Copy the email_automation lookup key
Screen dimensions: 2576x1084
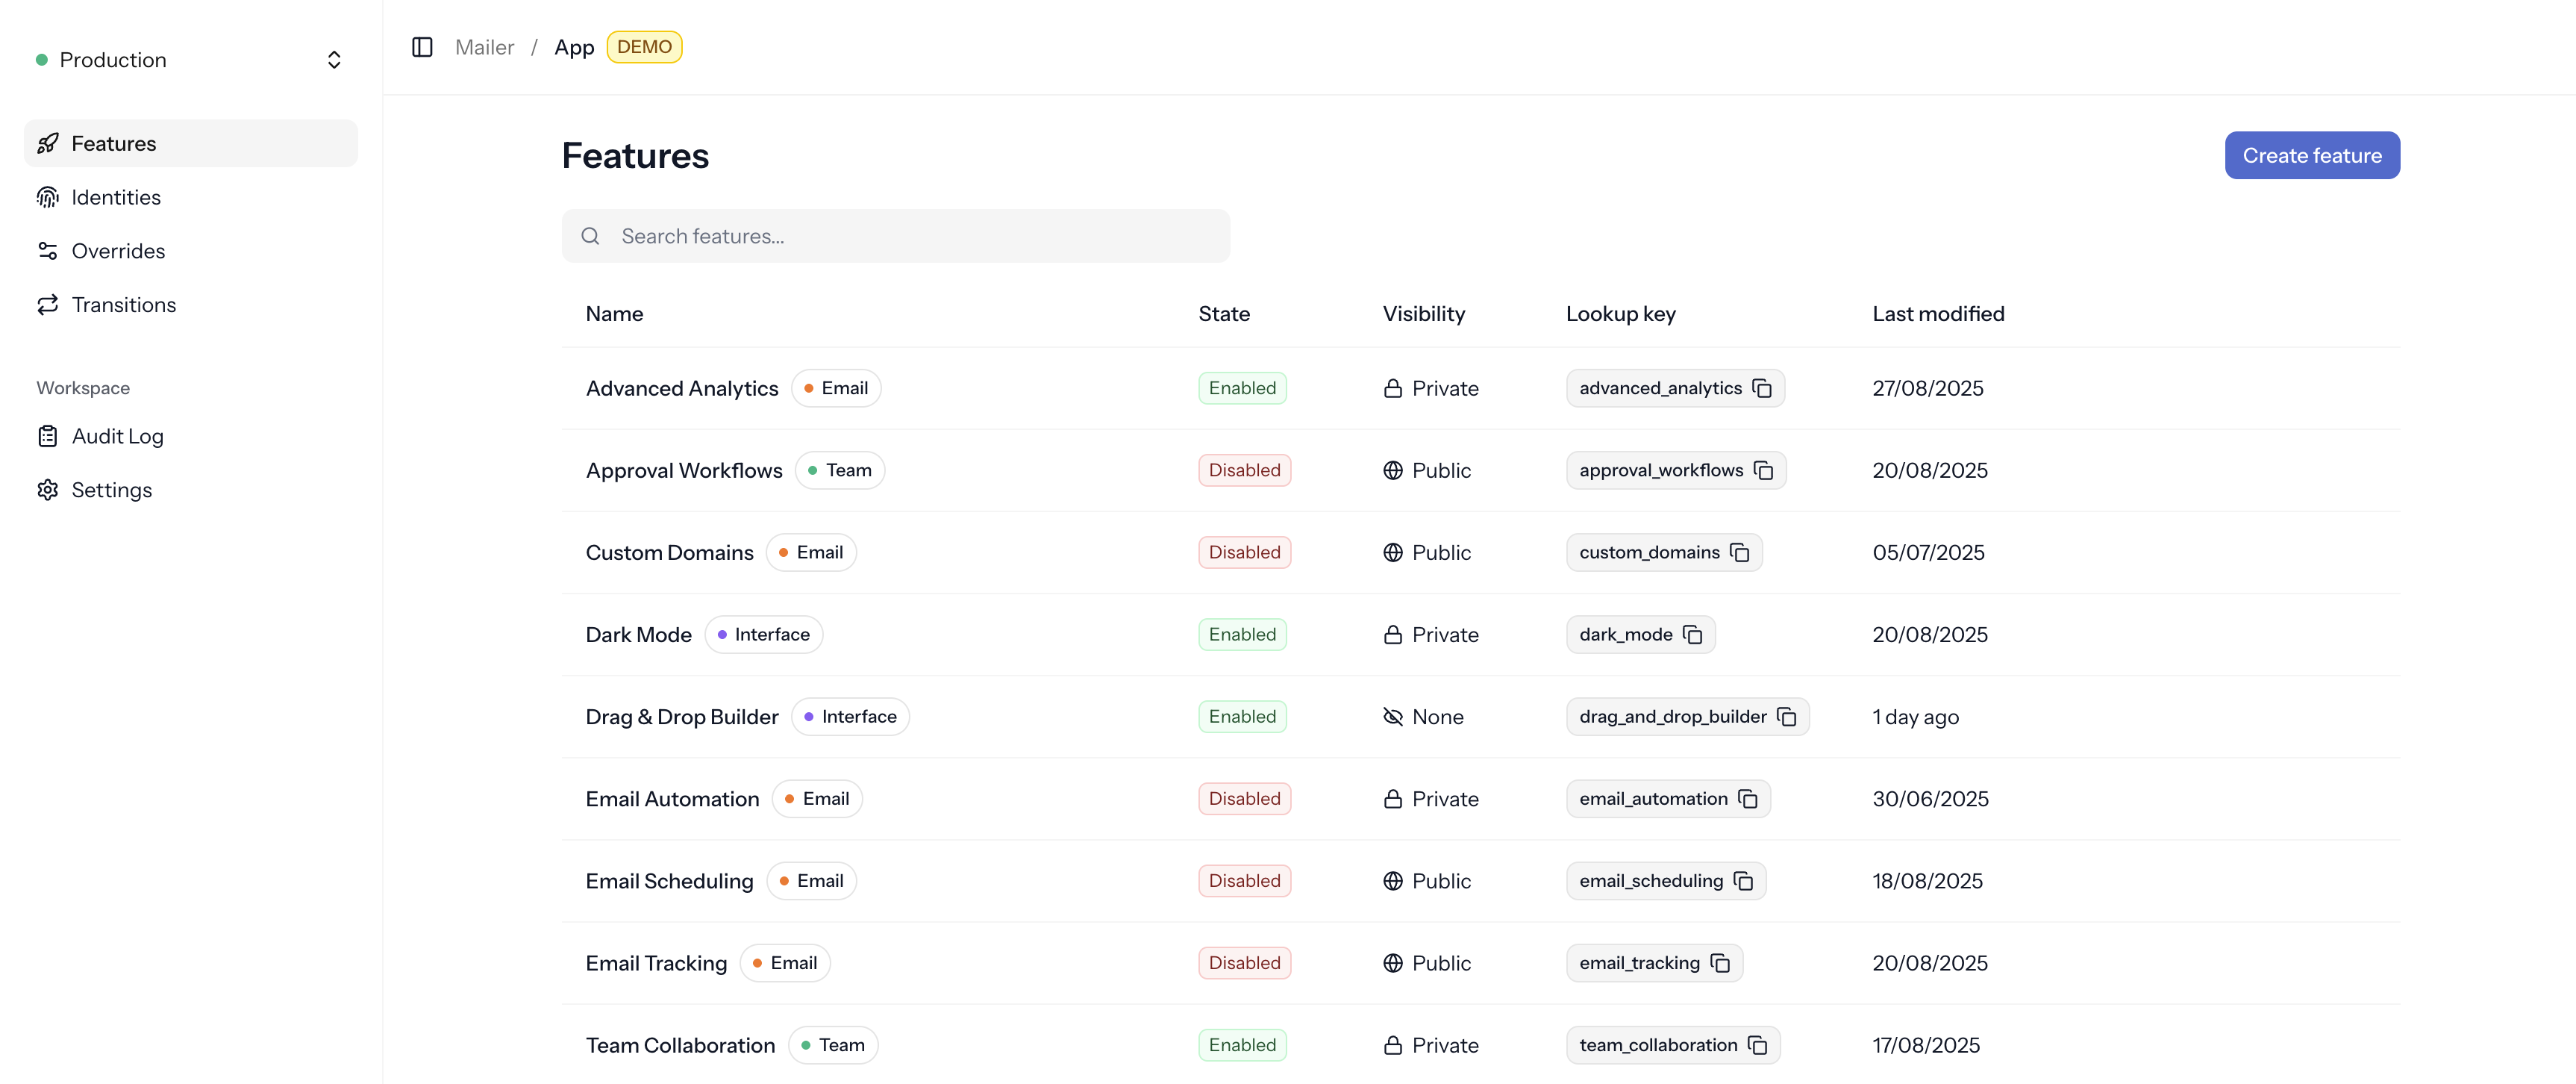(1748, 798)
